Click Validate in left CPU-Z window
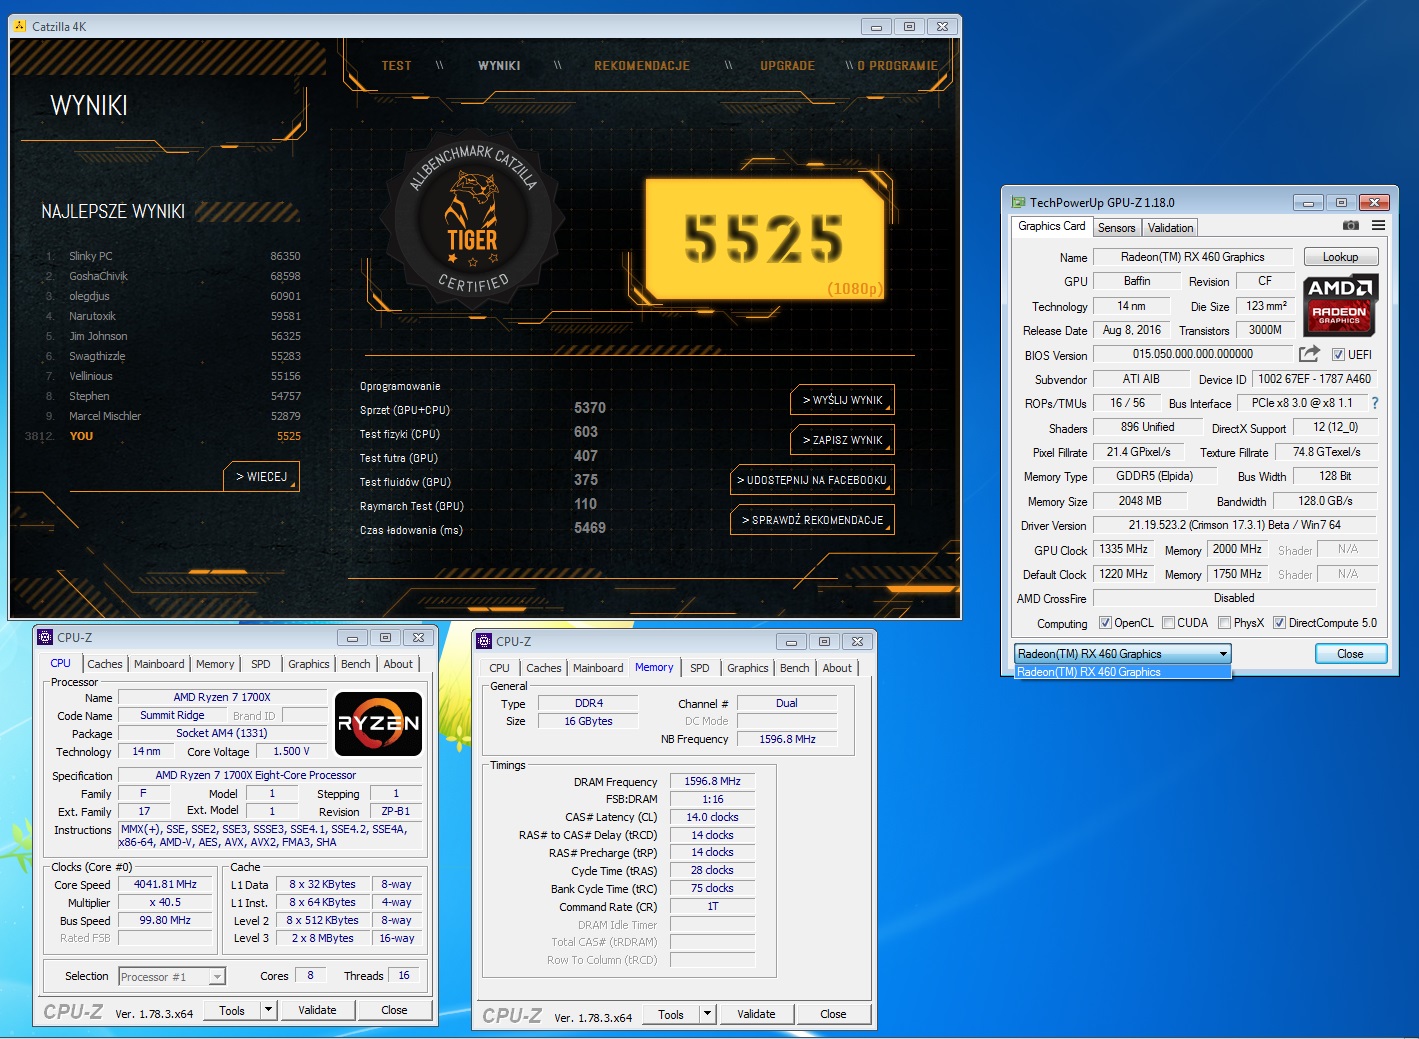Viewport: 1419px width, 1039px height. click(x=317, y=1010)
